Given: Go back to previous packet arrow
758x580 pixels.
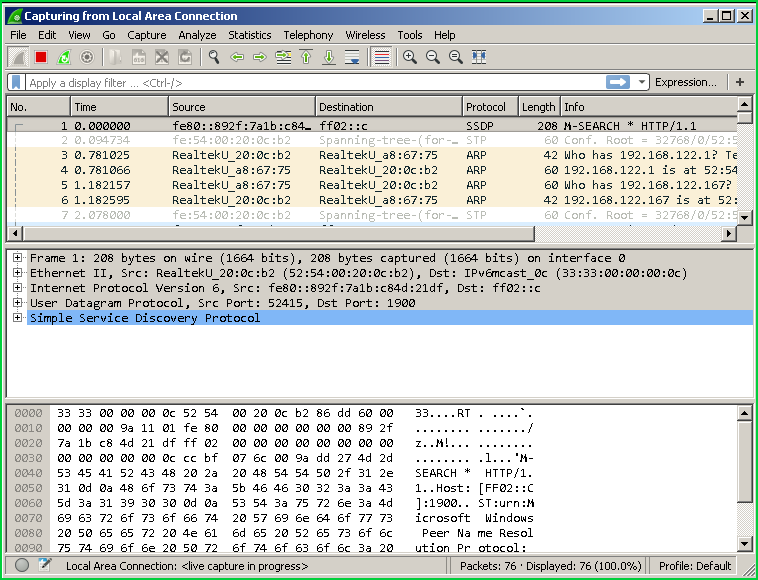Looking at the screenshot, I should (237, 58).
